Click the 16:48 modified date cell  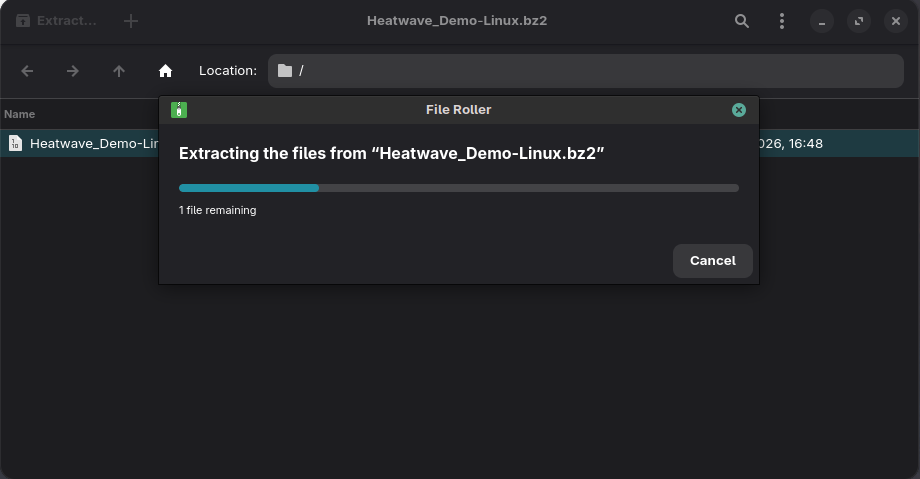click(x=790, y=143)
